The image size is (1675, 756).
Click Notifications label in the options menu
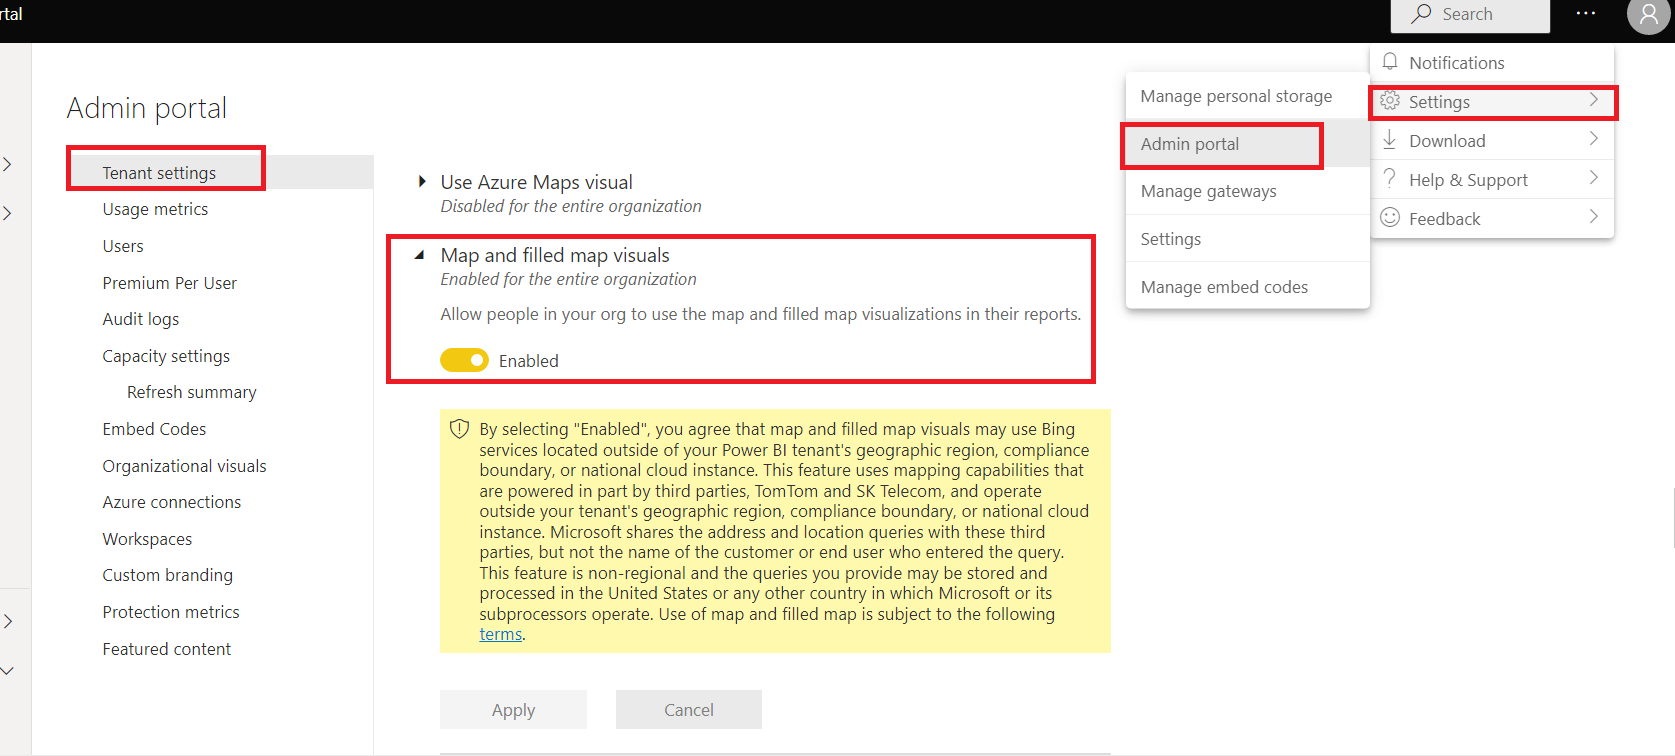point(1456,63)
